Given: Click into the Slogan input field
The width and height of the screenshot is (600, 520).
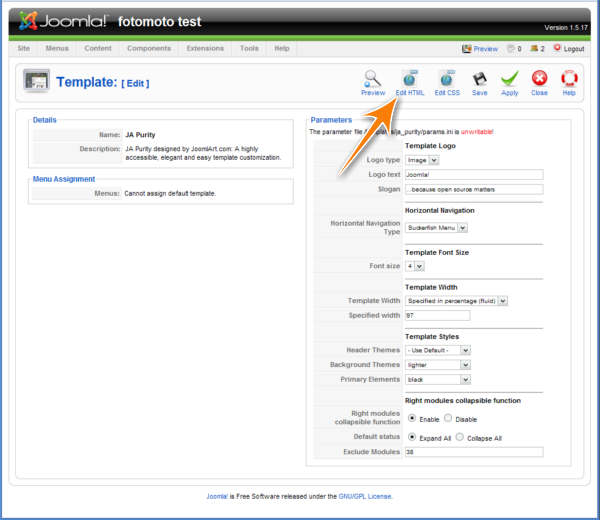Looking at the screenshot, I should pos(474,189).
